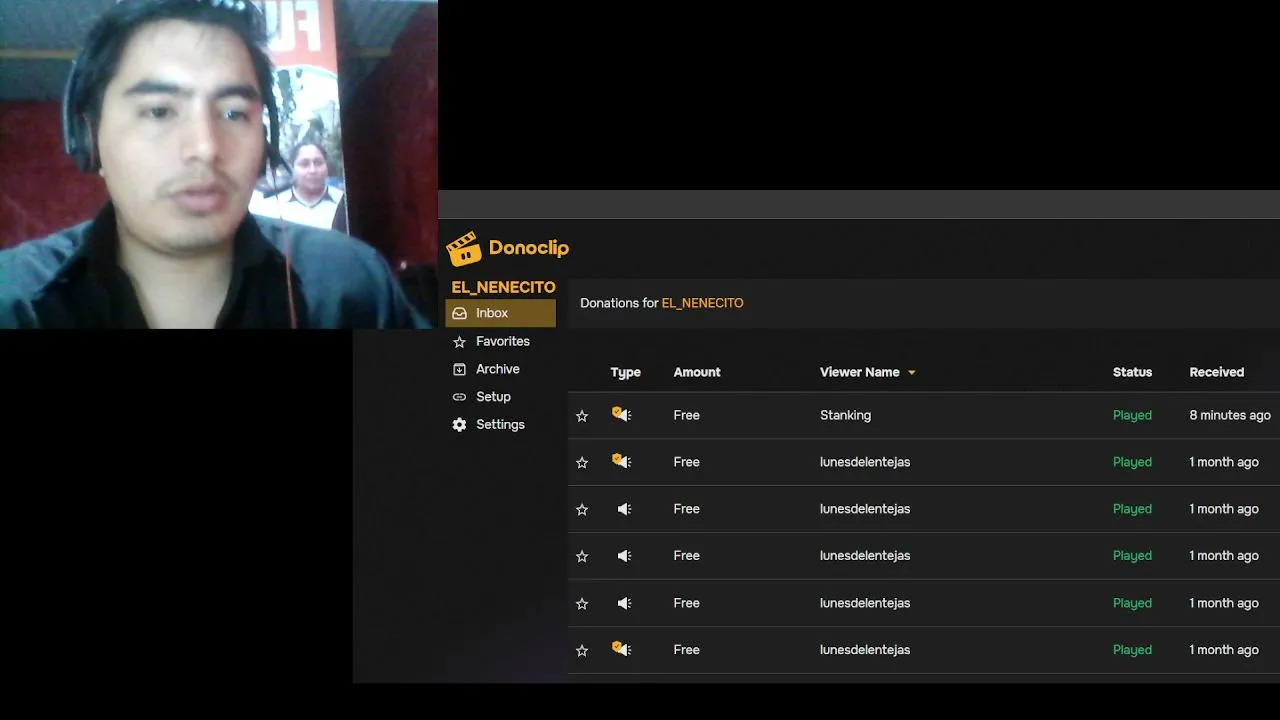The width and height of the screenshot is (1280, 720).
Task: Sort by the Amount column header
Action: [697, 372]
